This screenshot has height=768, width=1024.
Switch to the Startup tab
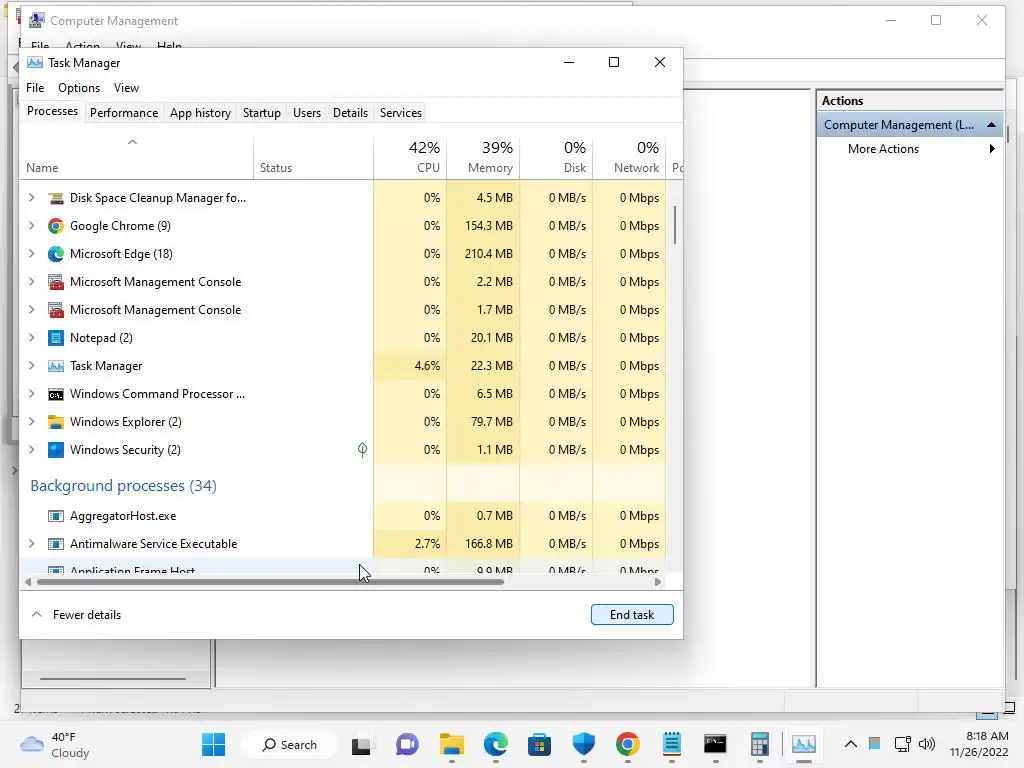(262, 113)
